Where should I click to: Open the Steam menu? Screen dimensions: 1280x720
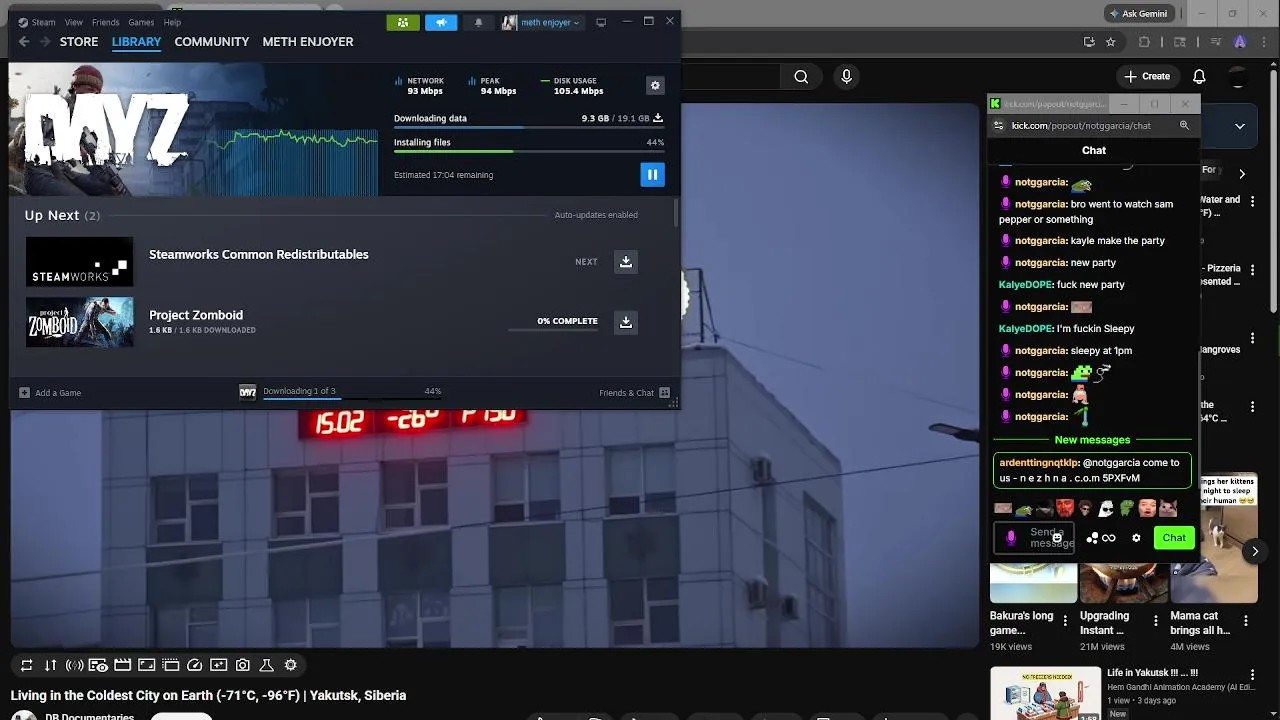(37, 22)
